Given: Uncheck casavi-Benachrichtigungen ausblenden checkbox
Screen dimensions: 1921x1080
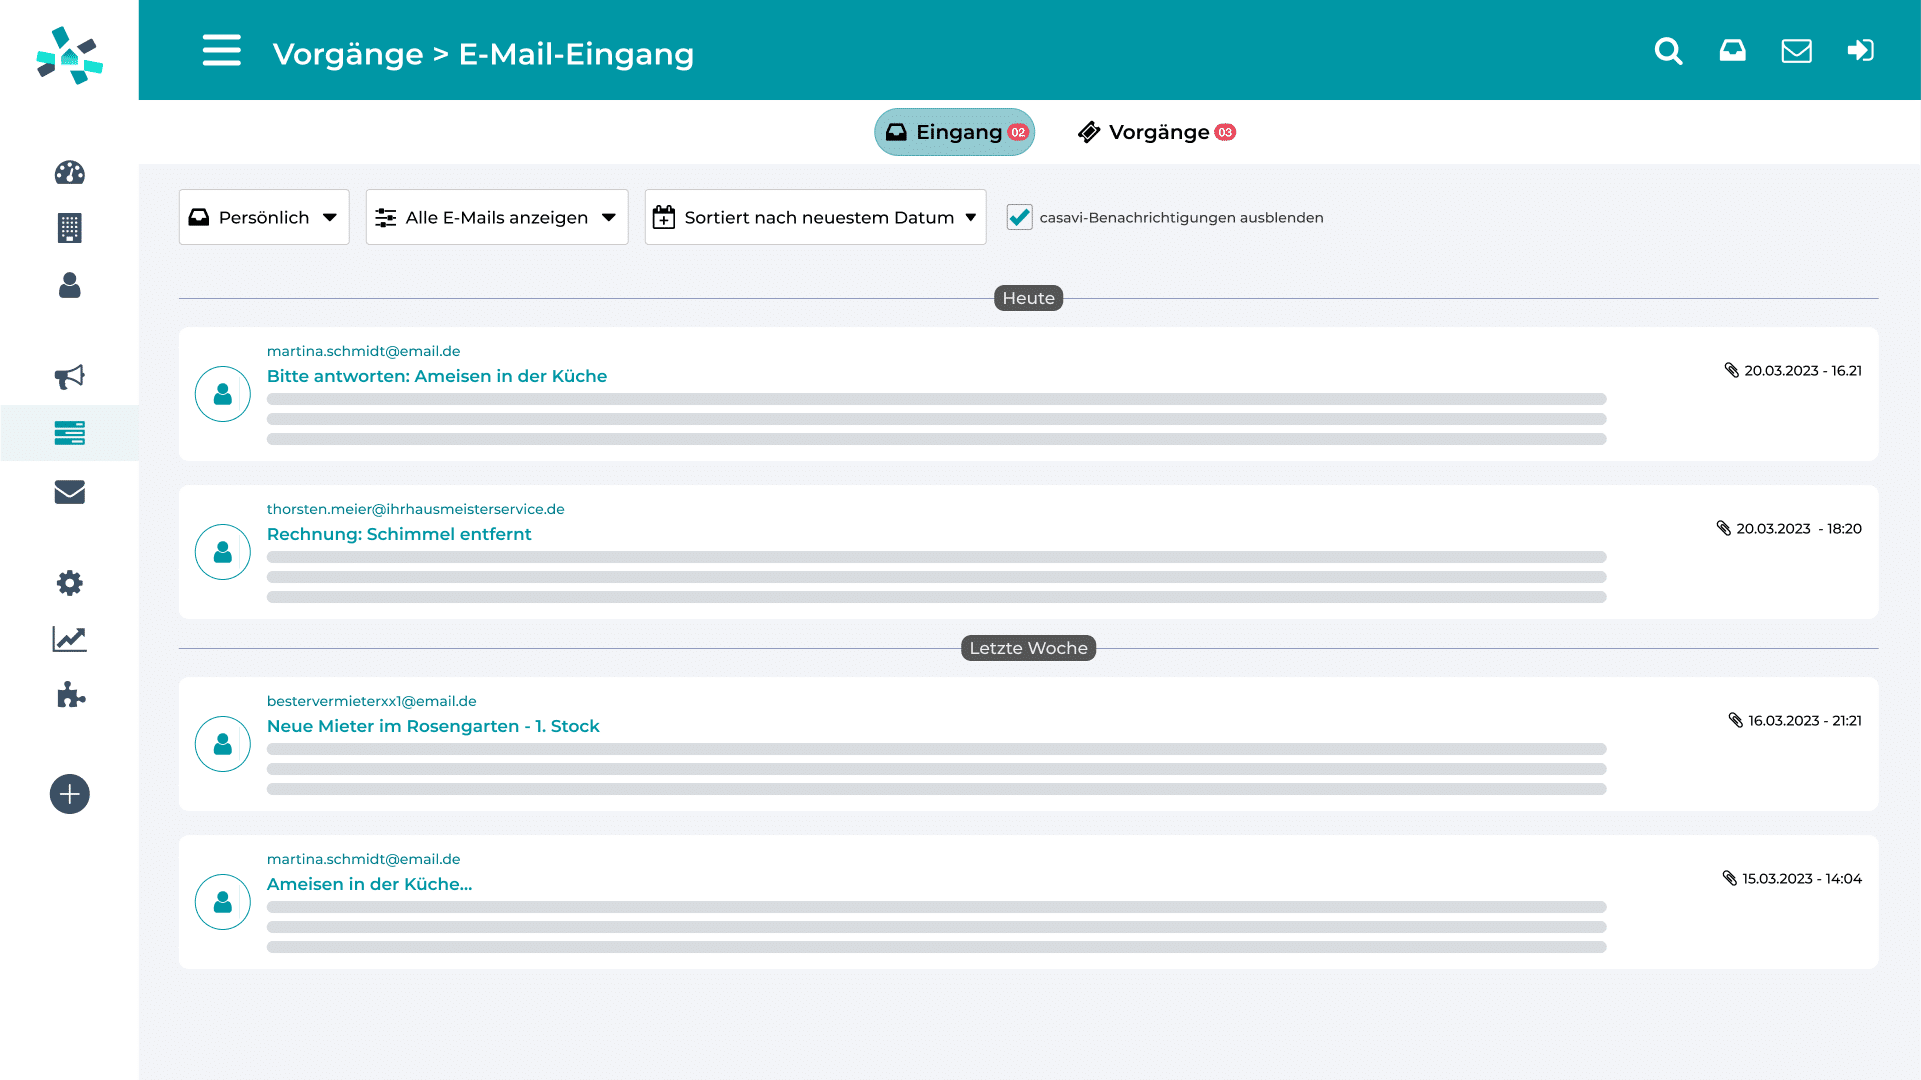Looking at the screenshot, I should [x=1019, y=217].
